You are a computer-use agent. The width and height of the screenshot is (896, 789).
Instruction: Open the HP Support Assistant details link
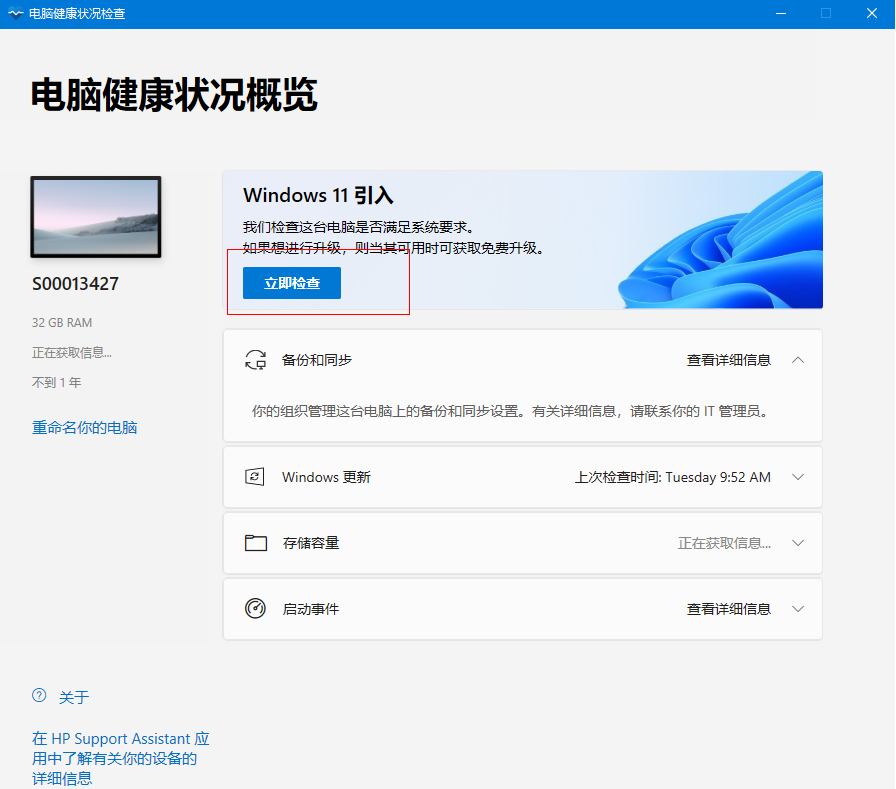[x=121, y=758]
